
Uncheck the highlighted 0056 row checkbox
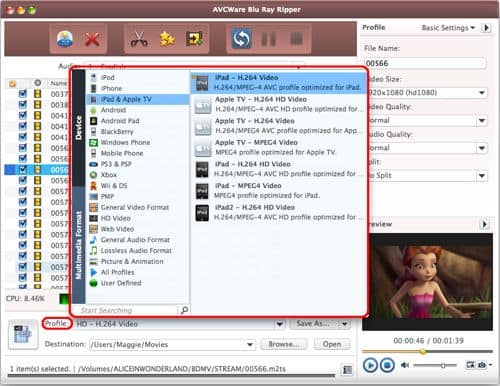(23, 169)
